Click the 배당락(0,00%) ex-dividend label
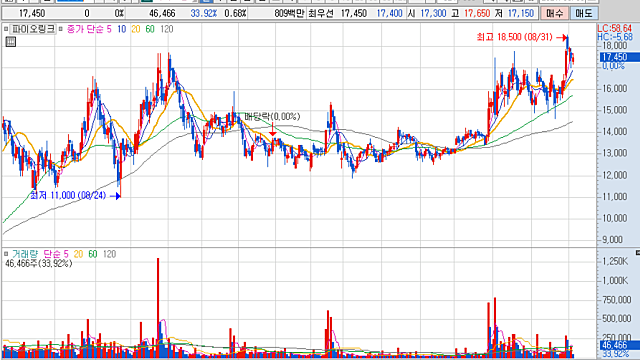The width and height of the screenshot is (640, 360). point(272,117)
